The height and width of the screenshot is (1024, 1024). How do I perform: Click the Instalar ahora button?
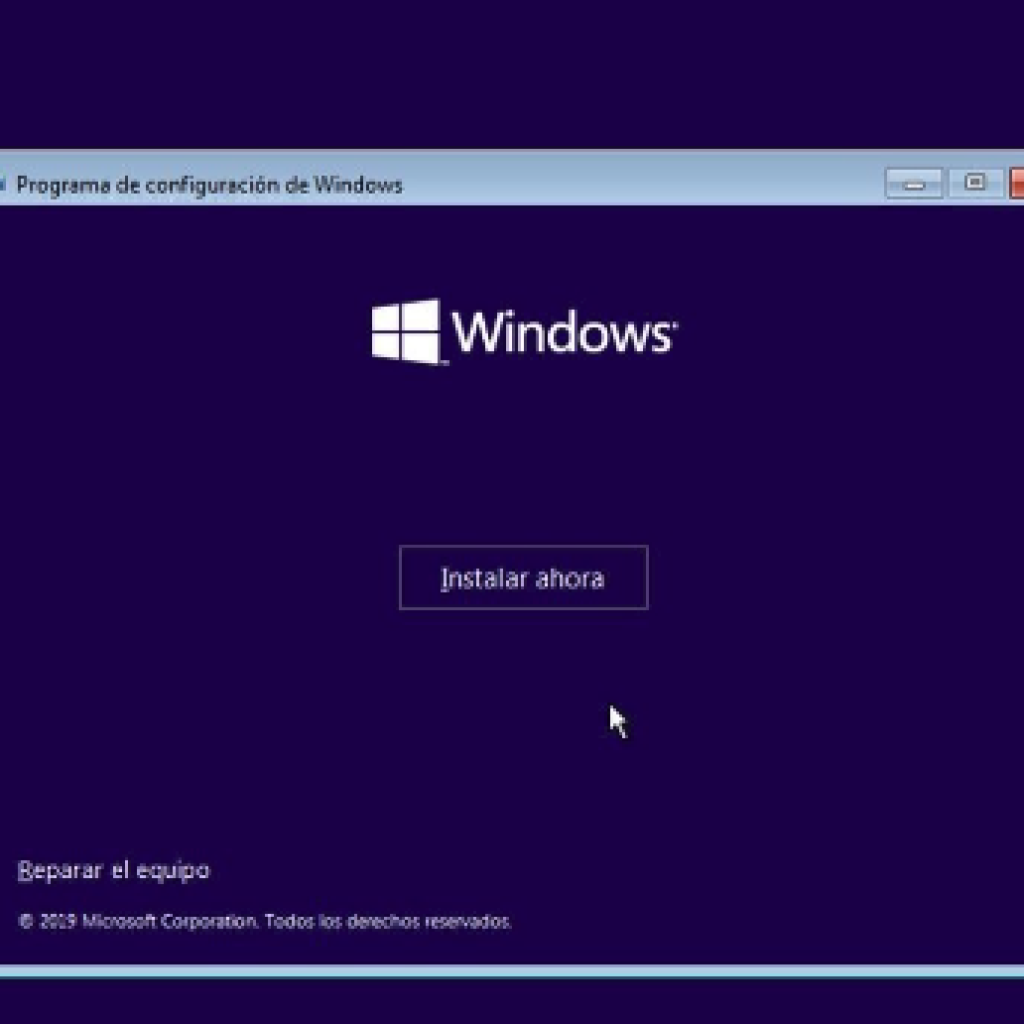click(523, 578)
